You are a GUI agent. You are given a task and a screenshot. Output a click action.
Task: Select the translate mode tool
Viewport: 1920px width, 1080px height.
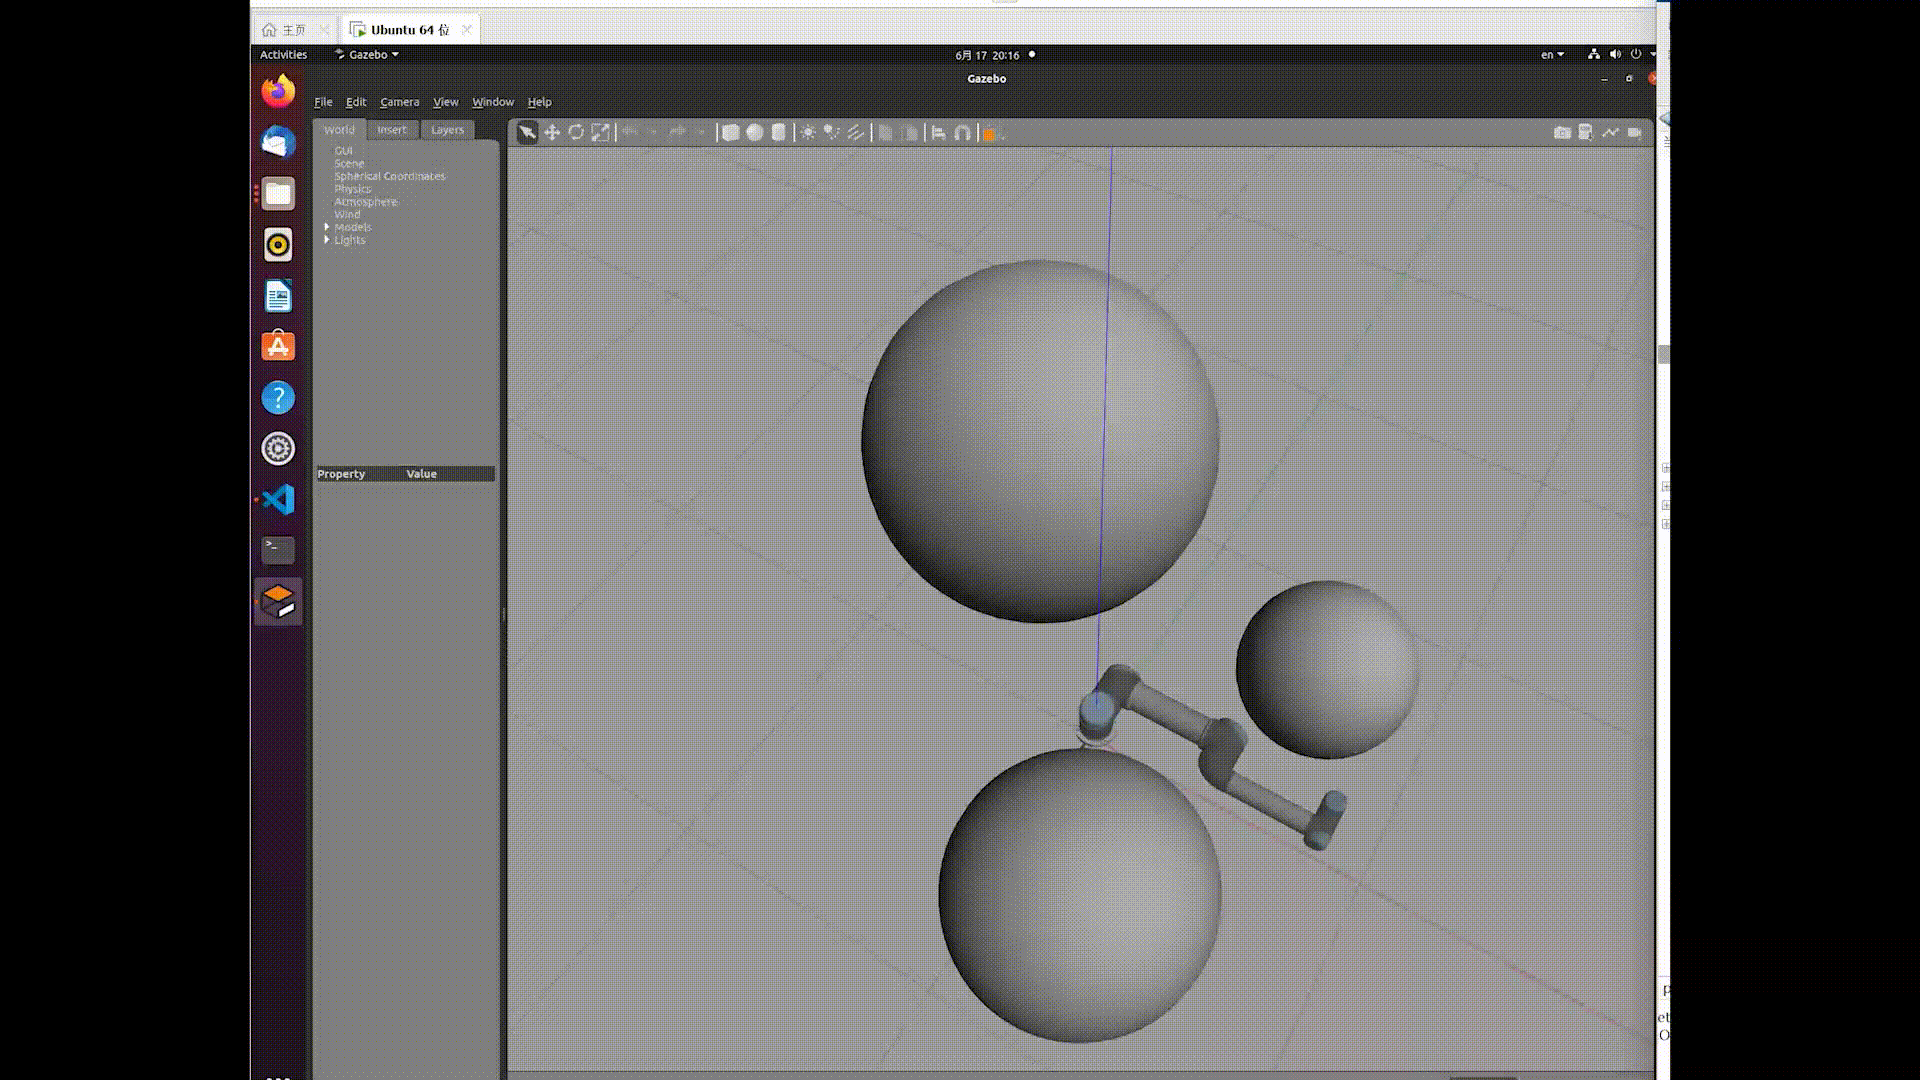pos(552,133)
